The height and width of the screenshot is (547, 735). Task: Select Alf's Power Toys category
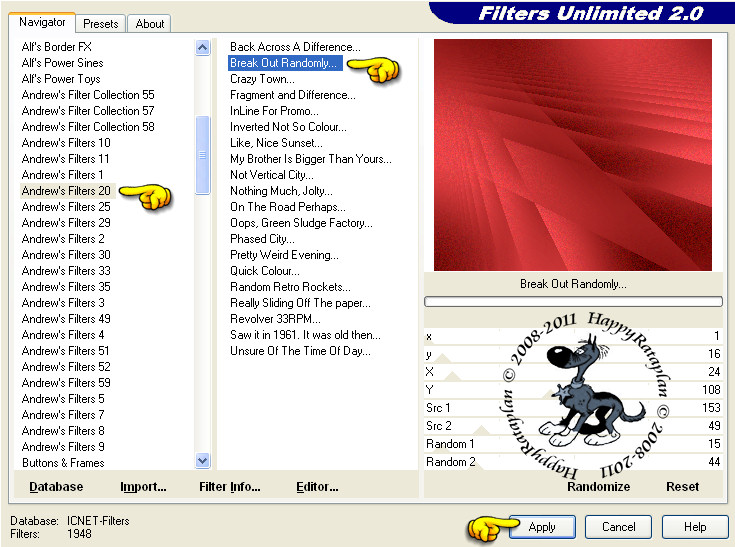coord(61,79)
